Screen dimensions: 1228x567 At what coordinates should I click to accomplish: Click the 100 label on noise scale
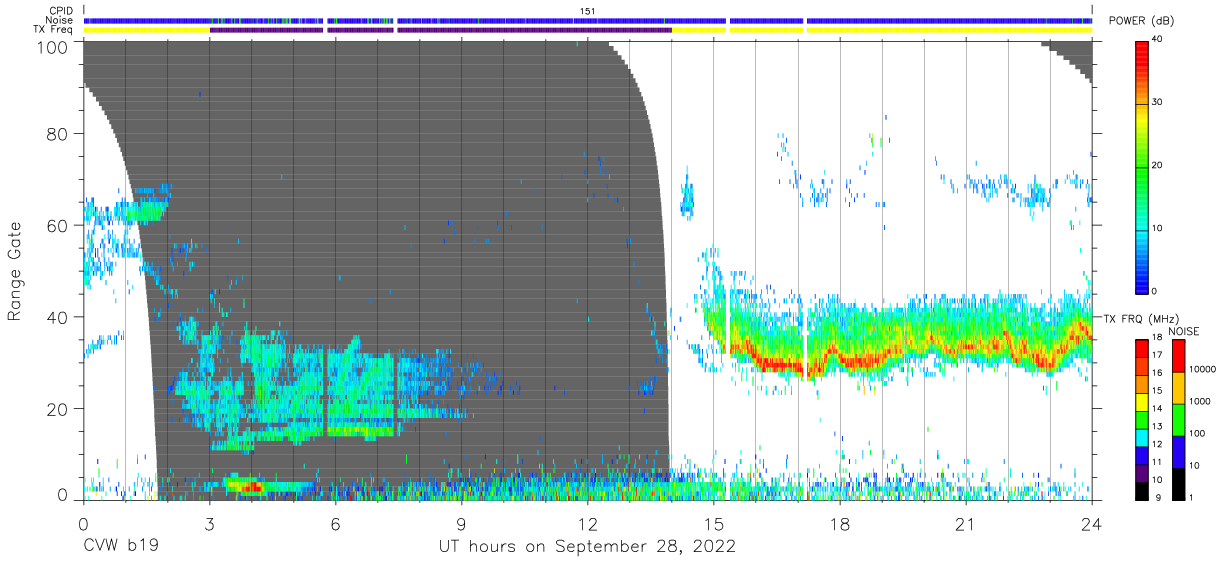(x=1198, y=434)
